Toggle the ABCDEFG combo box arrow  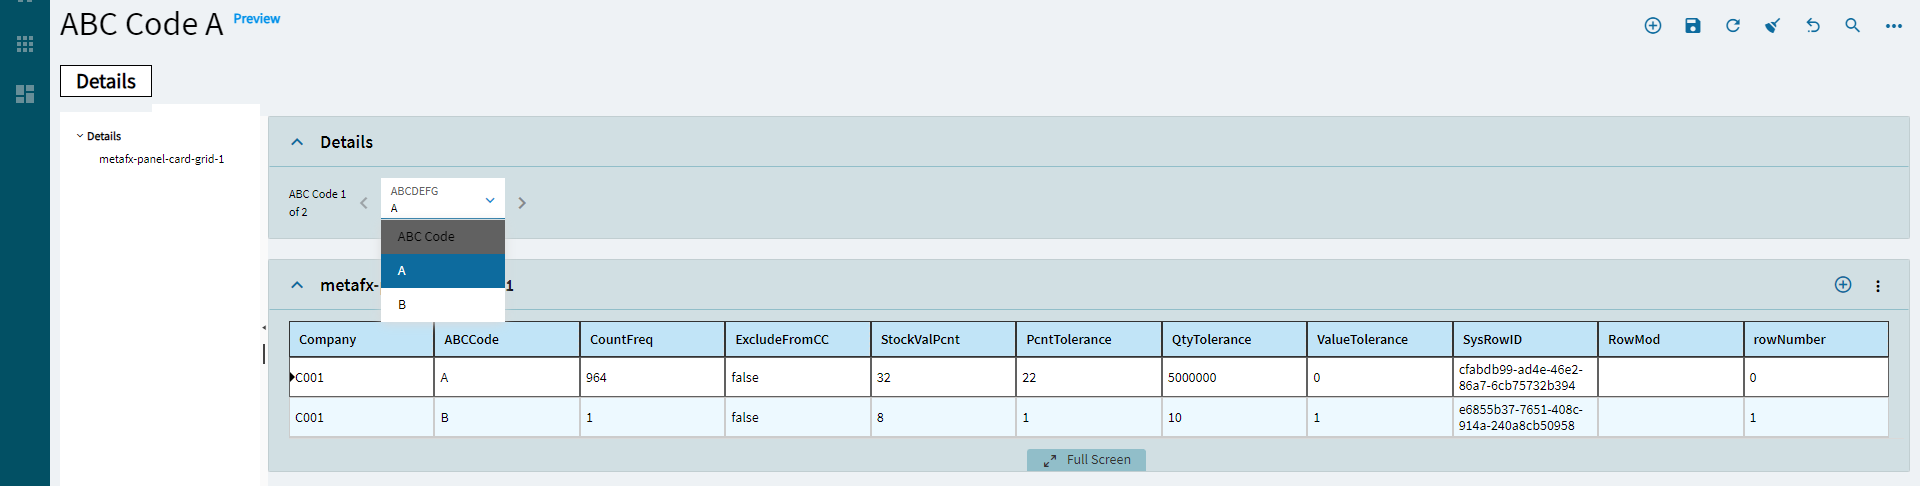click(490, 200)
